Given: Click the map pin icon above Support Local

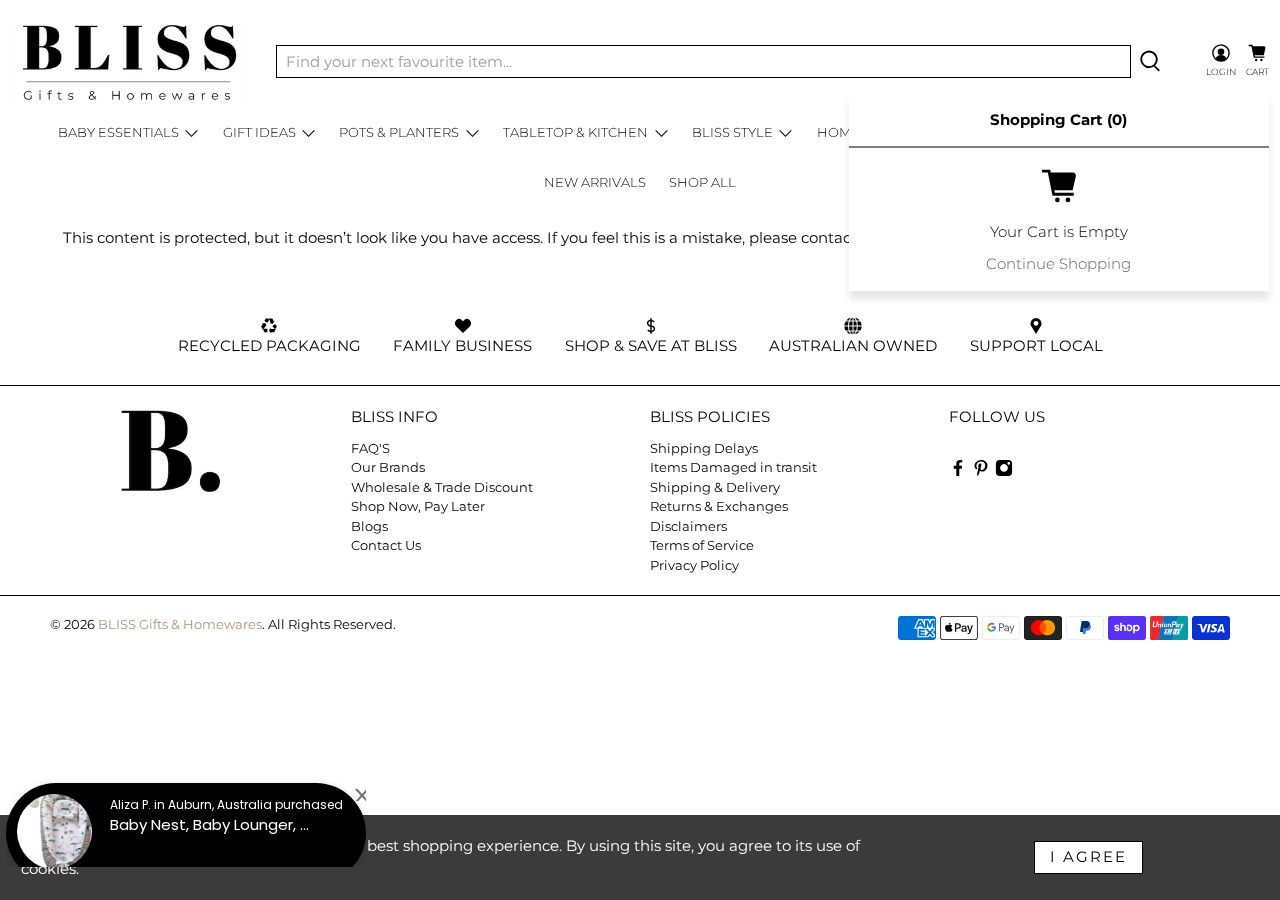Looking at the screenshot, I should 1036,325.
